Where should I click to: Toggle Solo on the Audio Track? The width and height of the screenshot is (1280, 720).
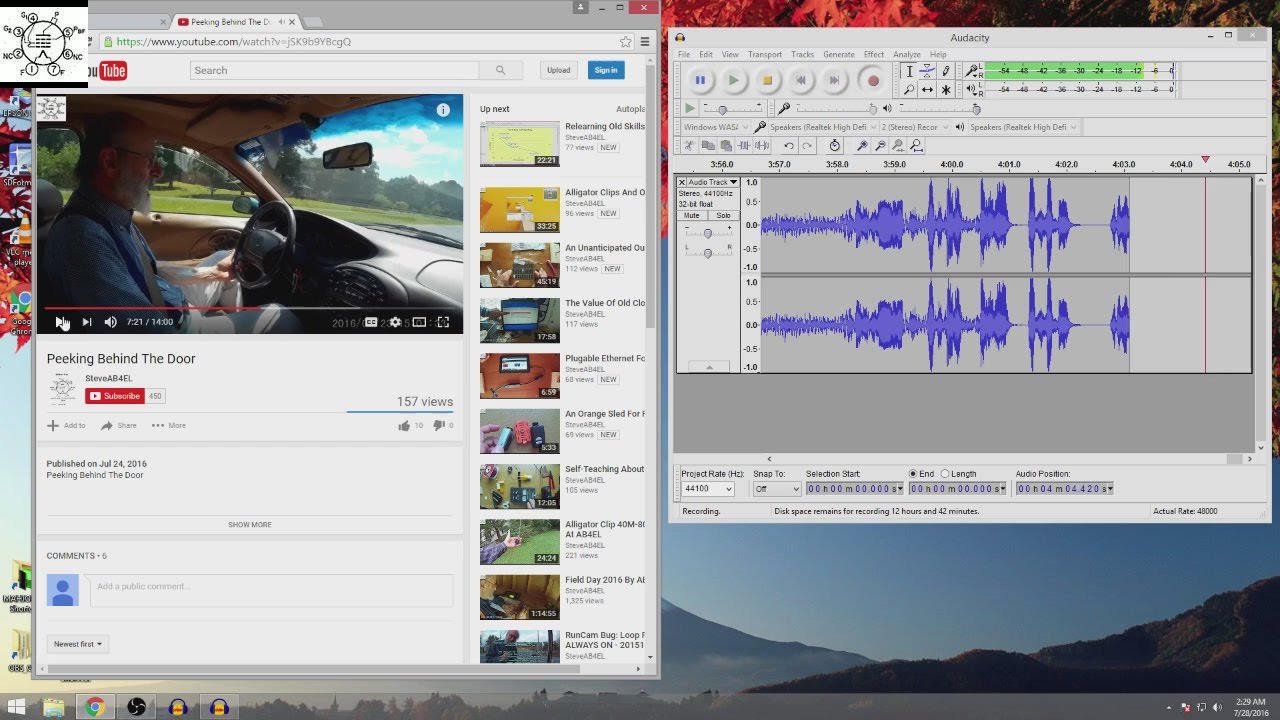click(723, 216)
